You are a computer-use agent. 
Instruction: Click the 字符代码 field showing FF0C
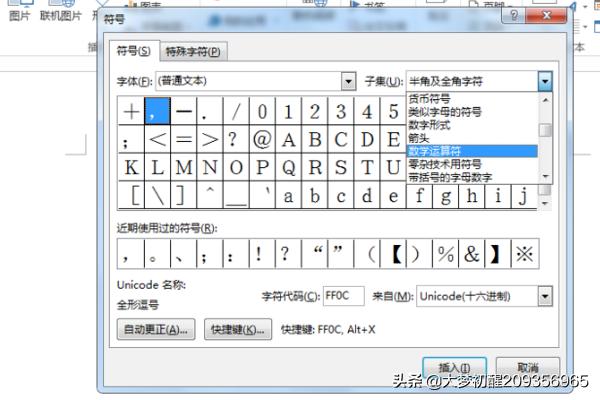343,296
